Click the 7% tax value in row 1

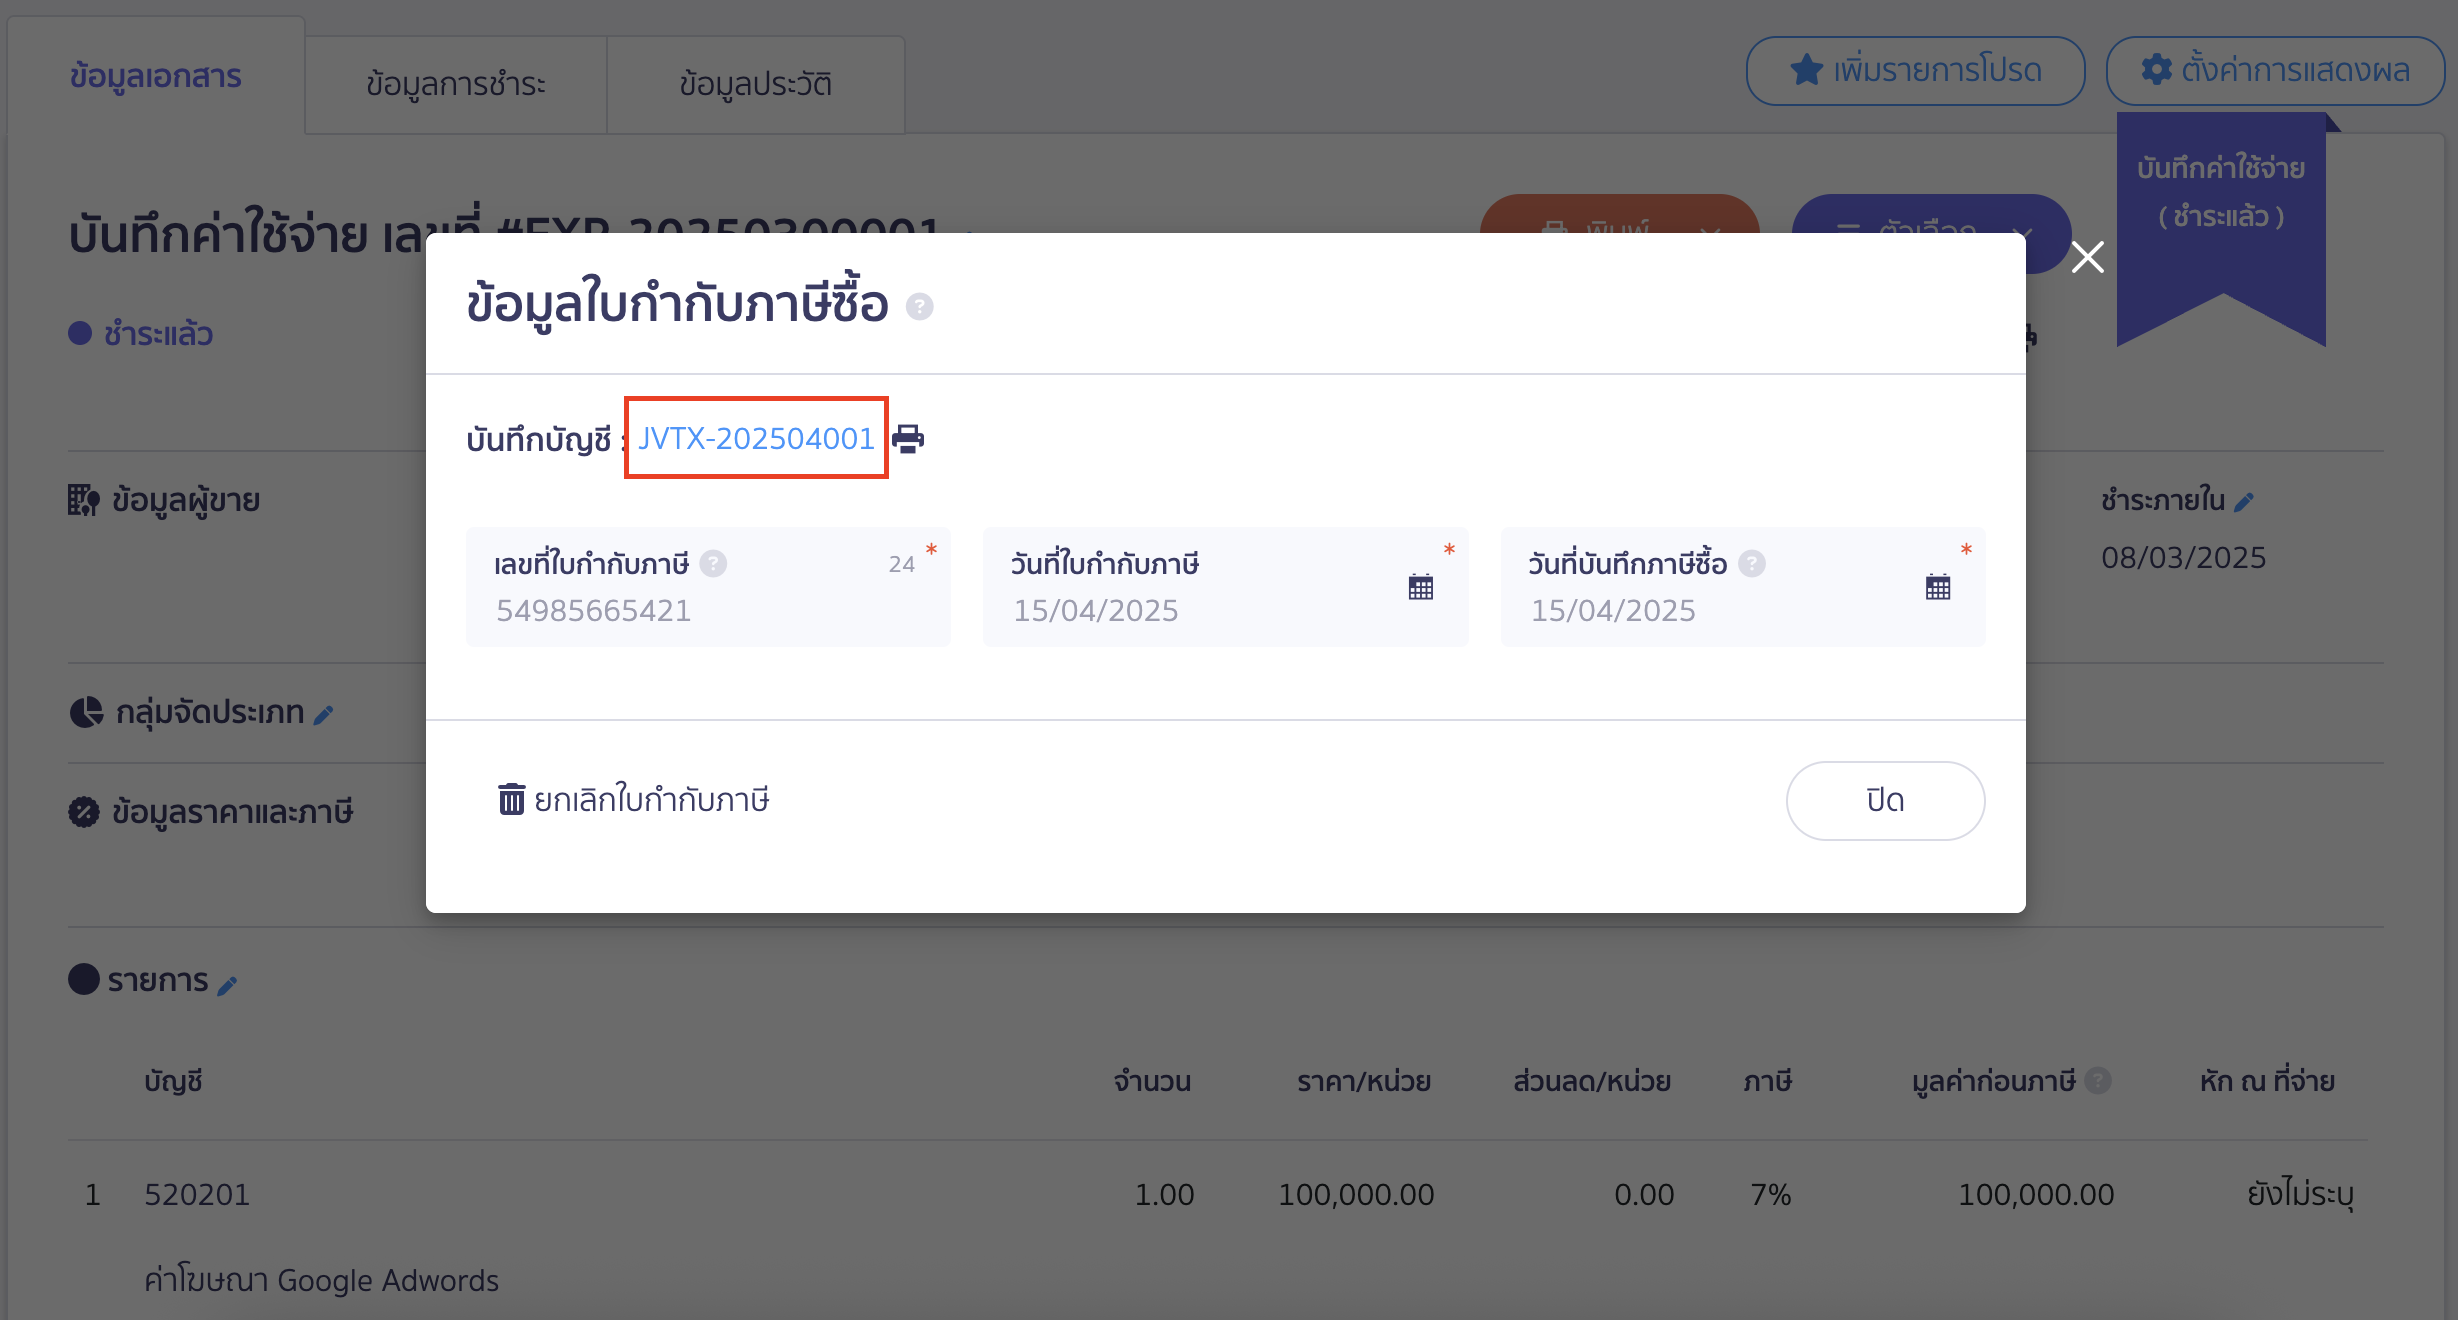coord(1770,1194)
